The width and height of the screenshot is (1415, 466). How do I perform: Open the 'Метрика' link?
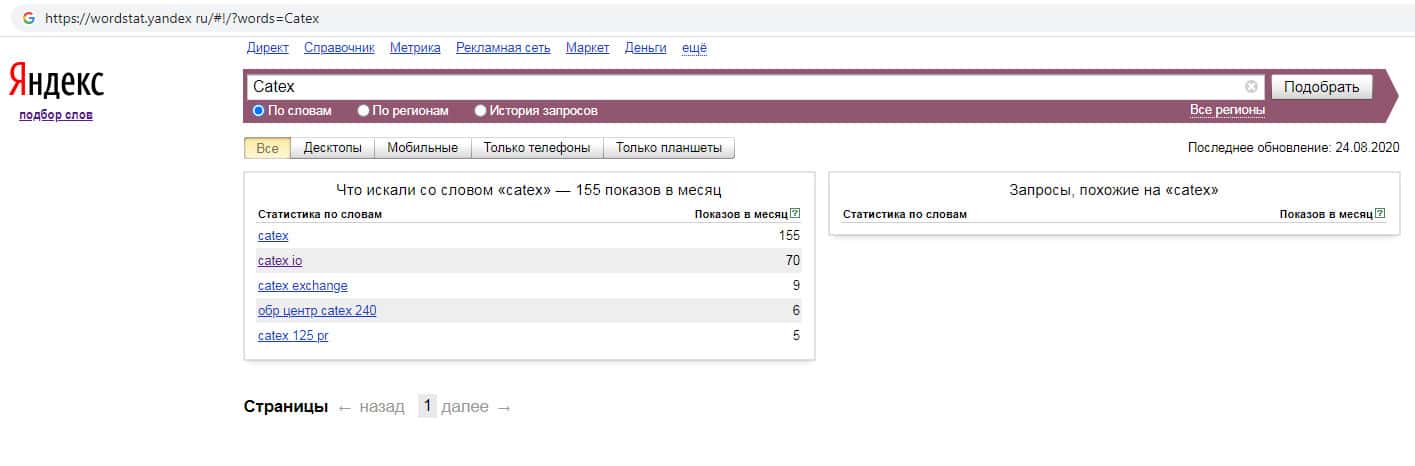(415, 48)
